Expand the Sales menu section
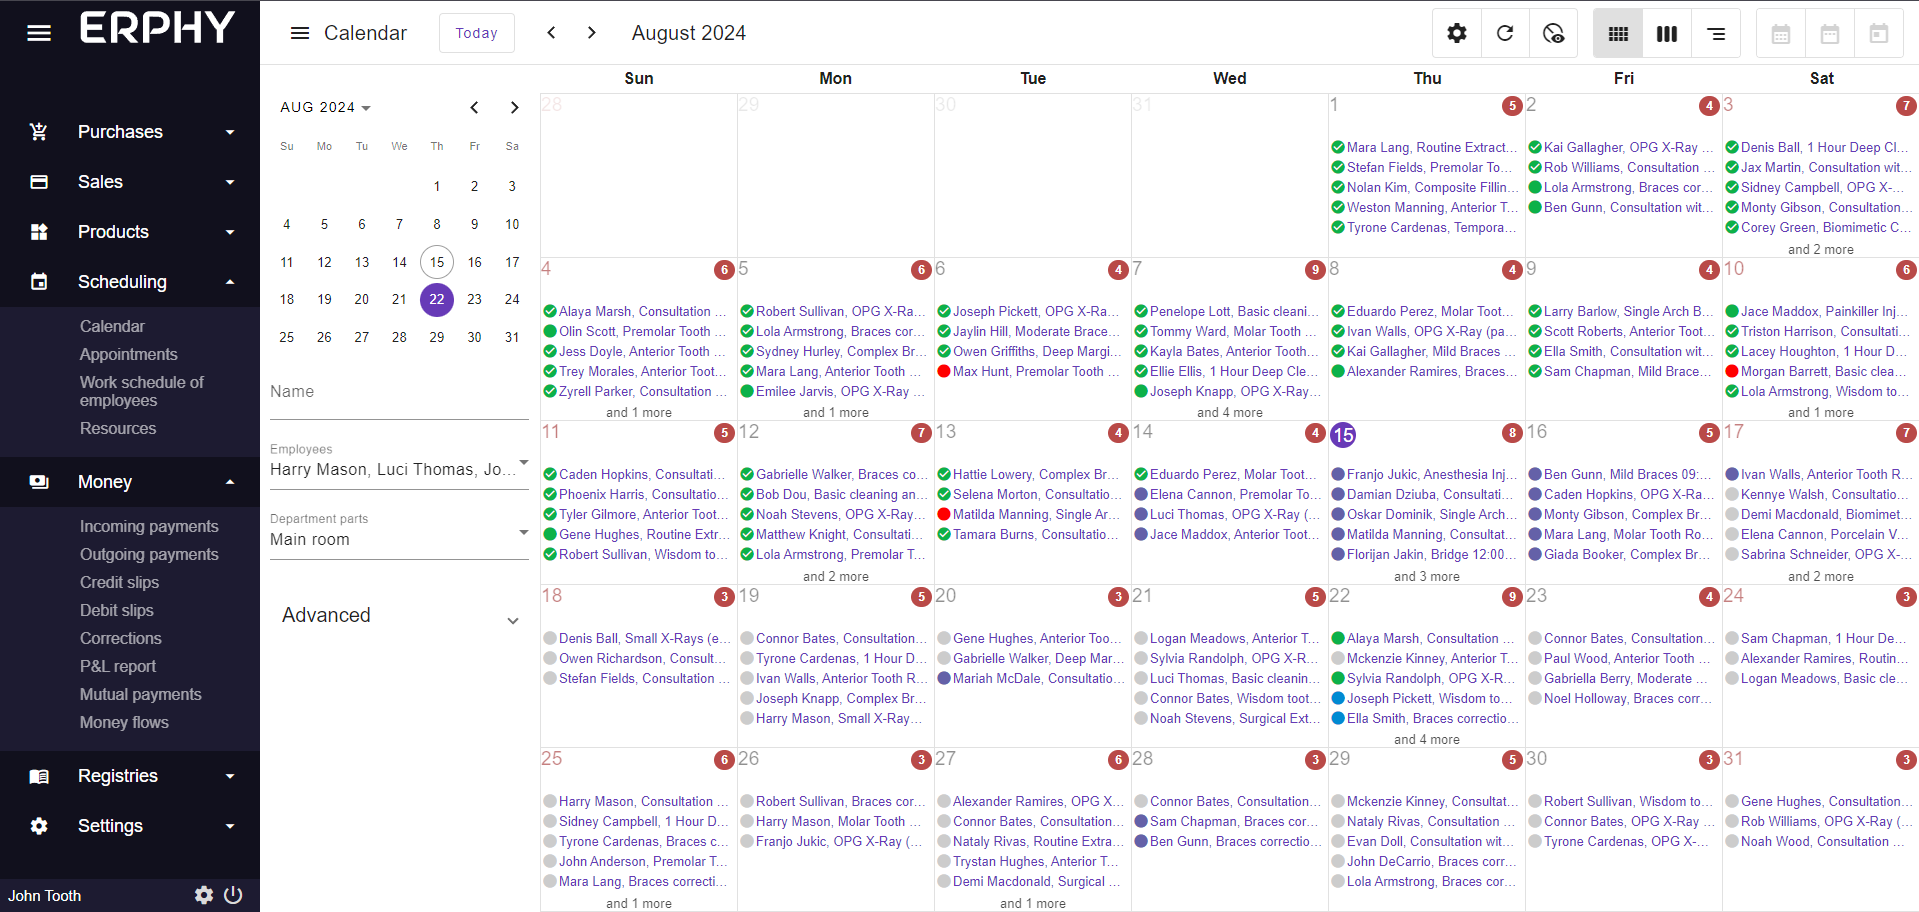This screenshot has height=912, width=1919. tap(130, 181)
